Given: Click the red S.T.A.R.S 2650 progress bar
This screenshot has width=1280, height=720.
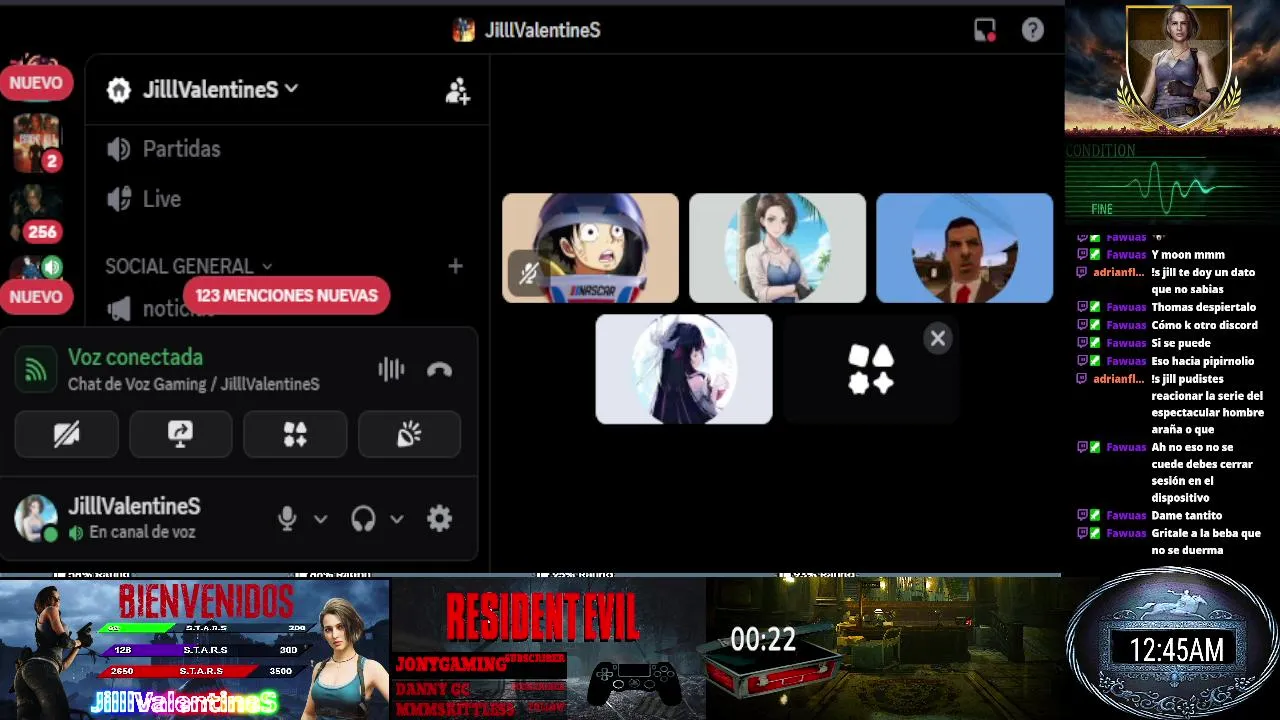Looking at the screenshot, I should pos(203,671).
